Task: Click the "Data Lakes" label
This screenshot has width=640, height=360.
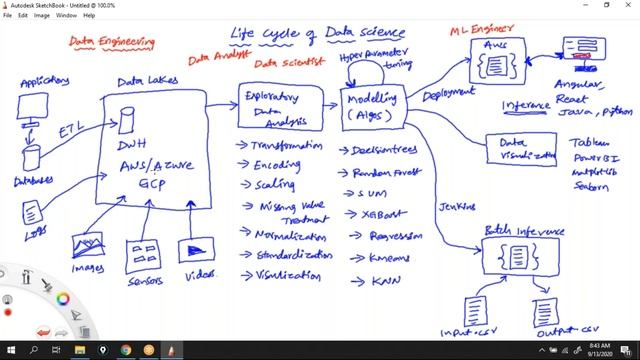Action: point(147,81)
